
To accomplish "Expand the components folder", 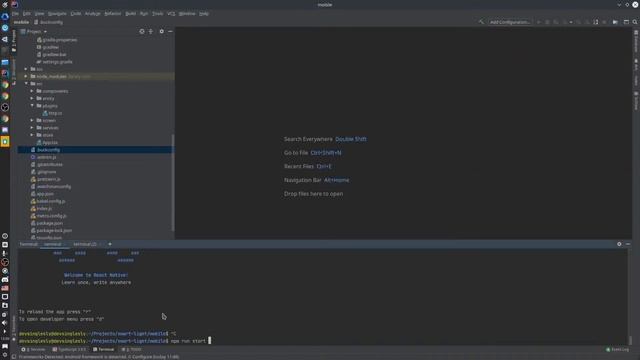I will (x=32, y=91).
